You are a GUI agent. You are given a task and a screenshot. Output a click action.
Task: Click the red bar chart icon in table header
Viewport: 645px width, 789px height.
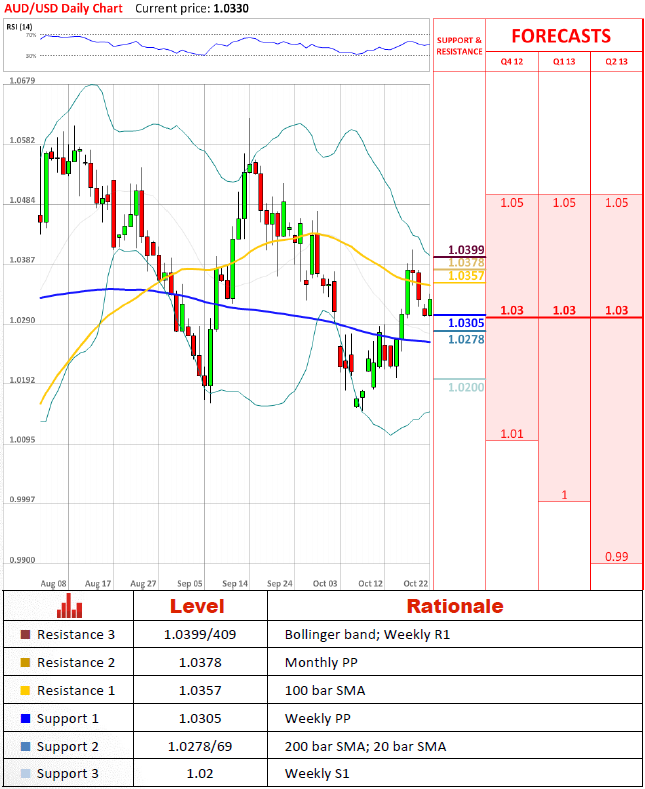pyautogui.click(x=69, y=605)
